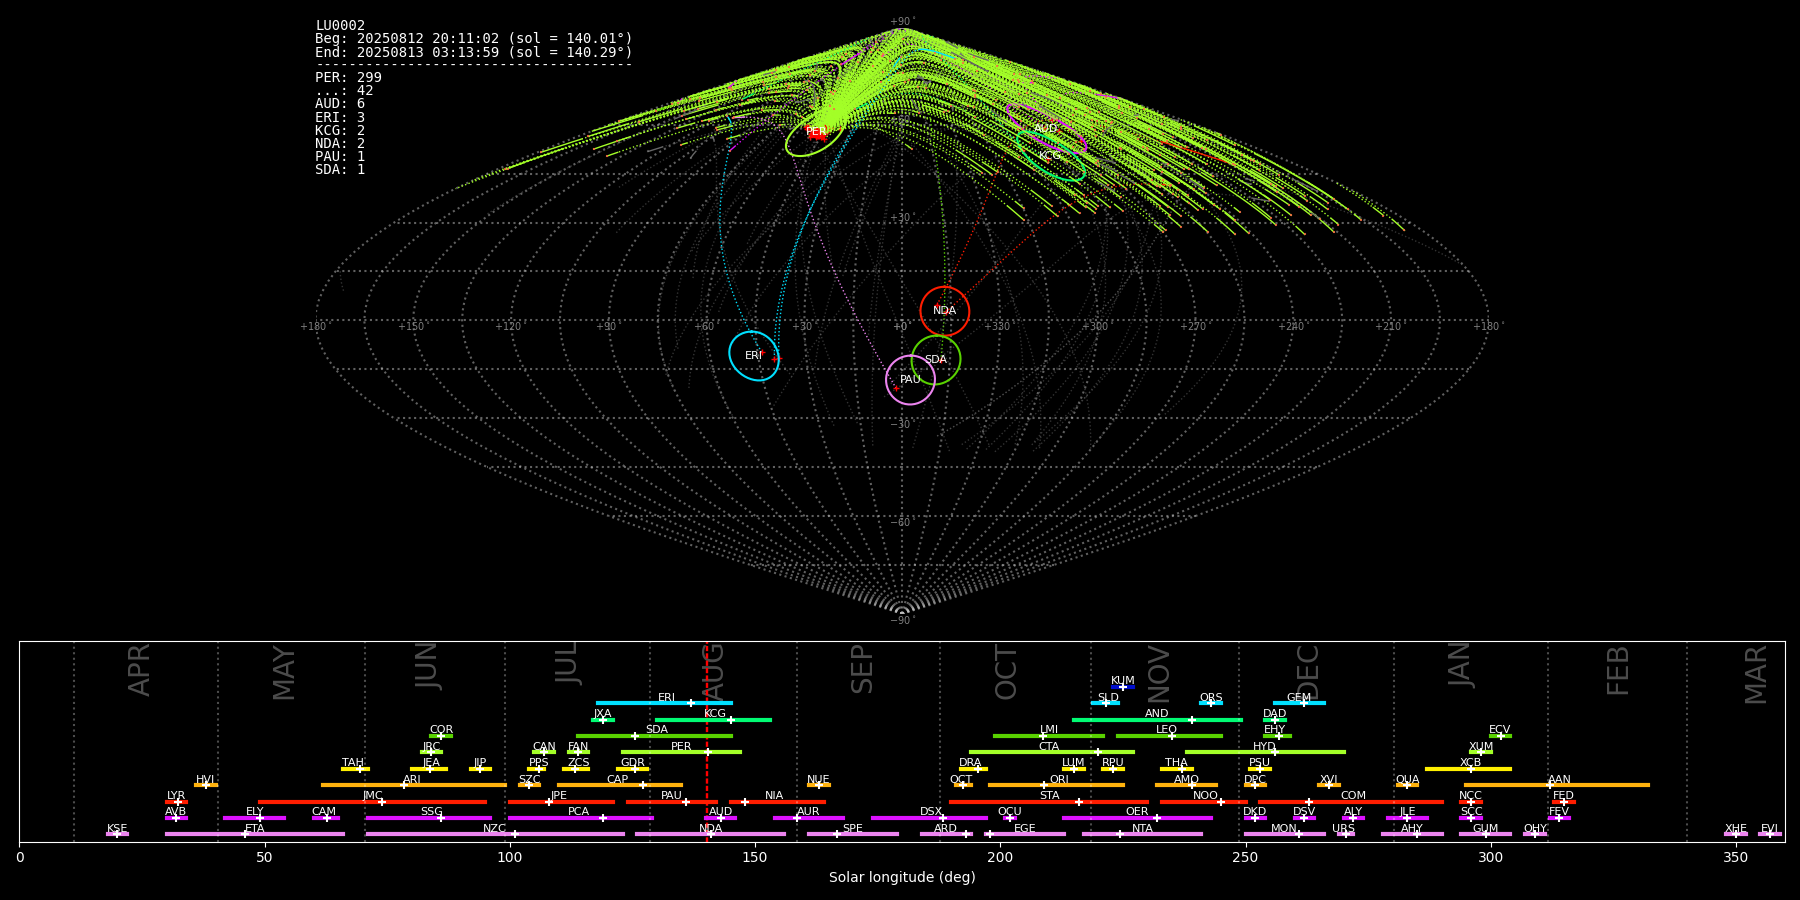Click the NDA: 2 legend entry
This screenshot has height=900, width=1800.
tap(340, 144)
